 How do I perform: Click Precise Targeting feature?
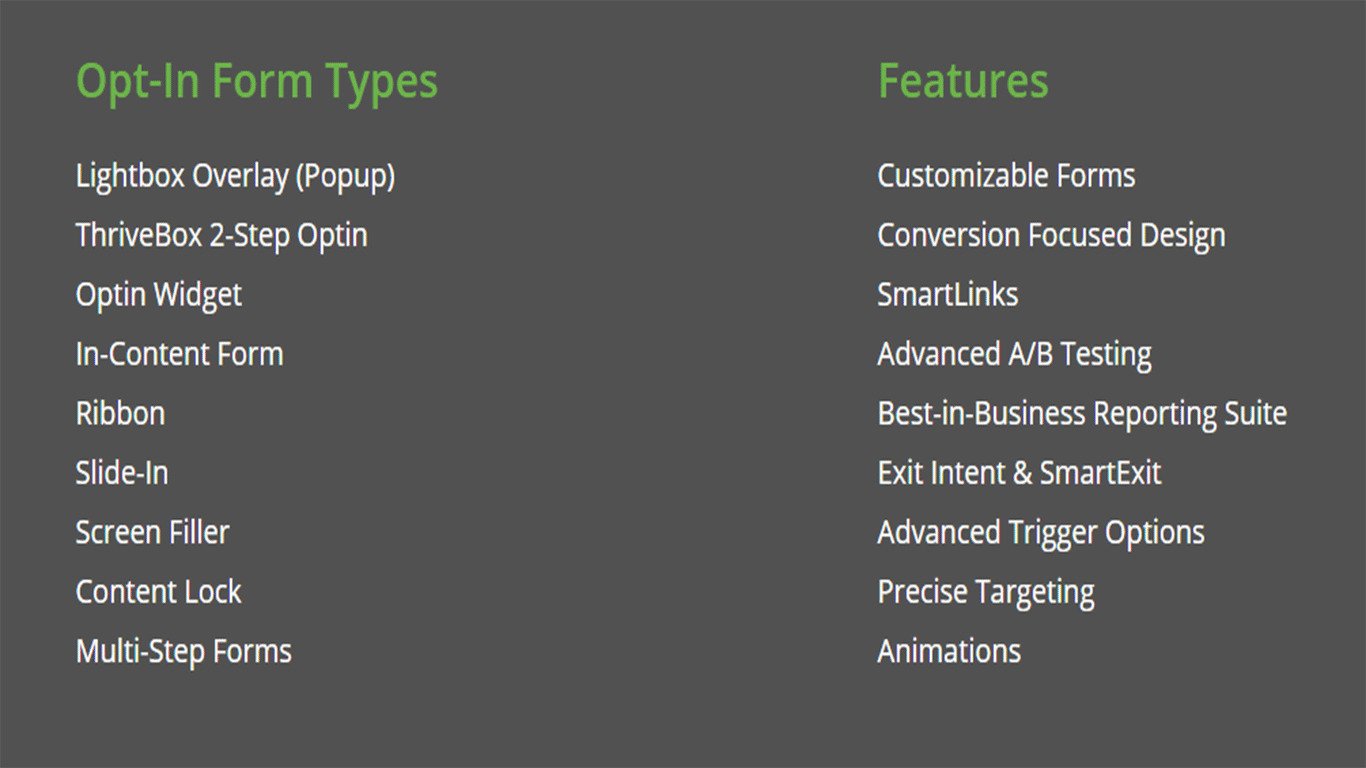click(986, 593)
